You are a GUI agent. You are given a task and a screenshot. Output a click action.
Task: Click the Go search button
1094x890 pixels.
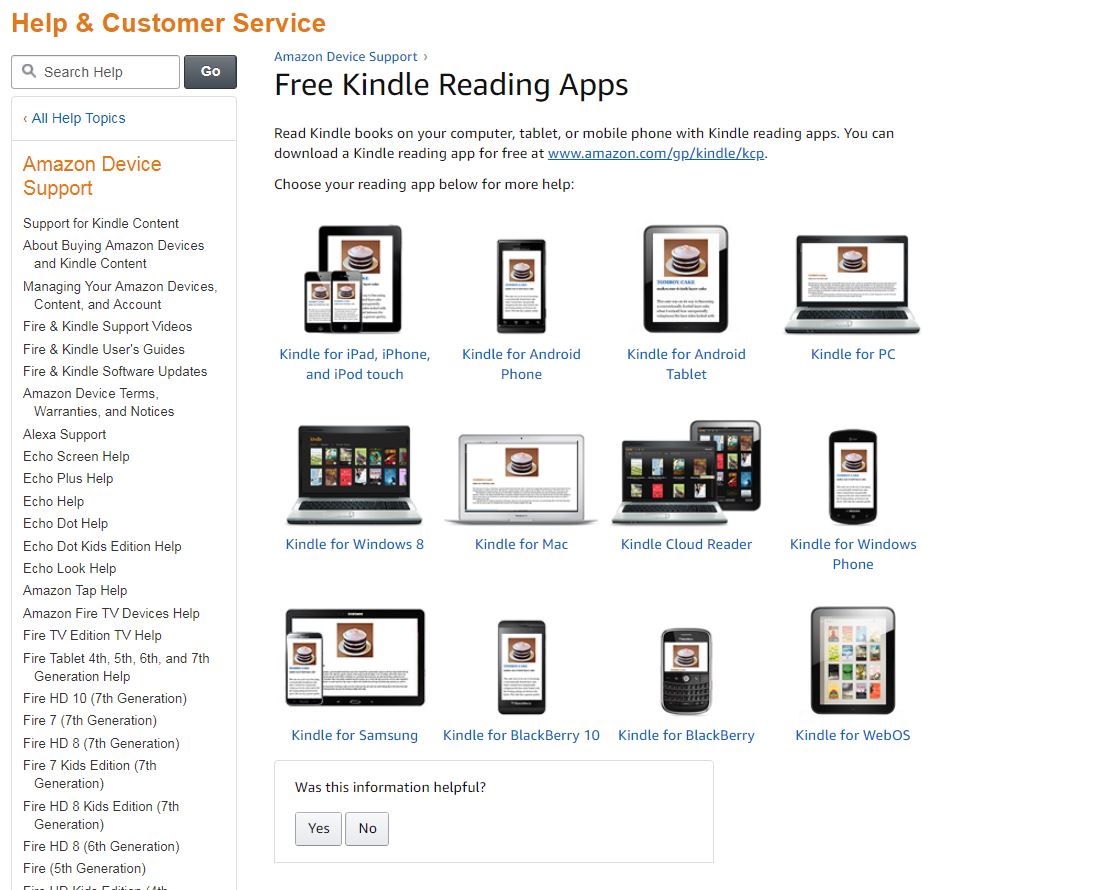click(x=210, y=72)
